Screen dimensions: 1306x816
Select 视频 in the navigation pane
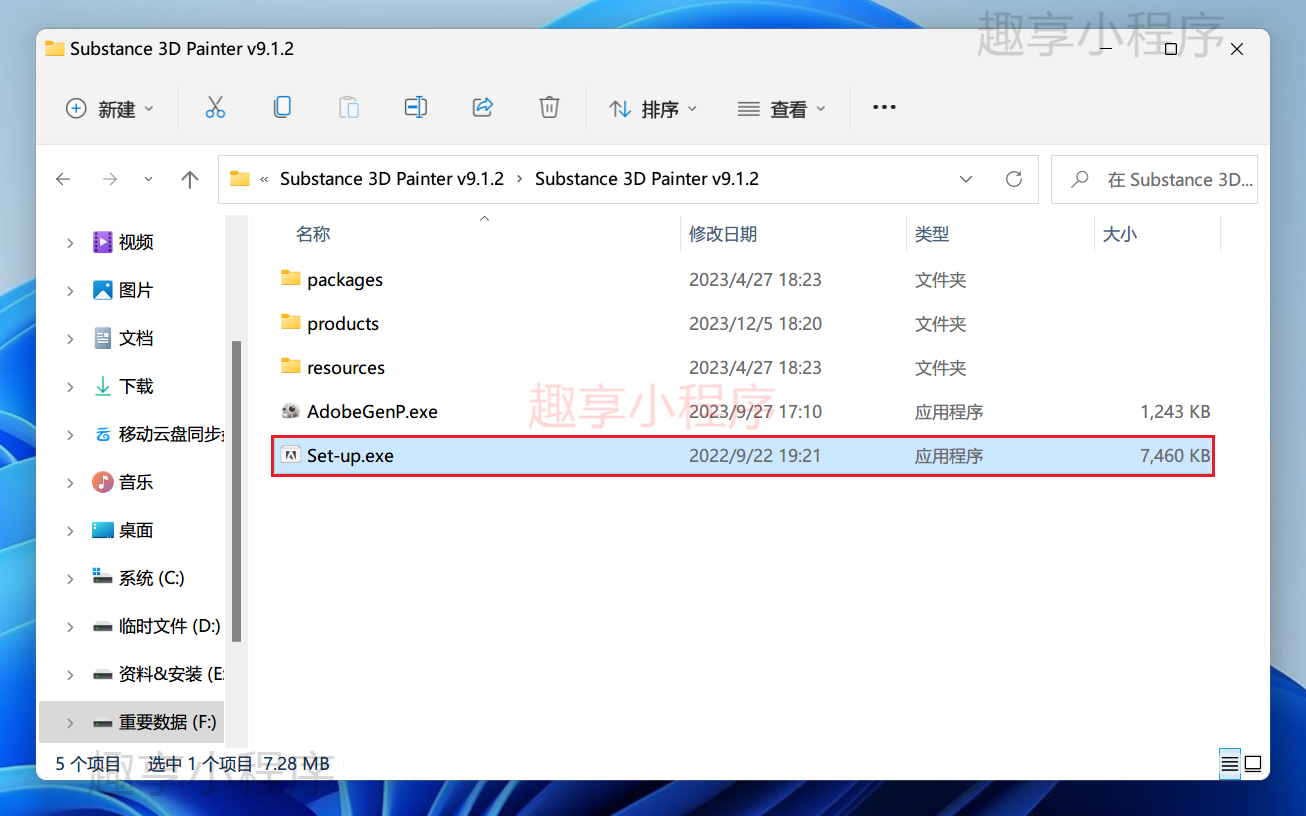click(136, 242)
